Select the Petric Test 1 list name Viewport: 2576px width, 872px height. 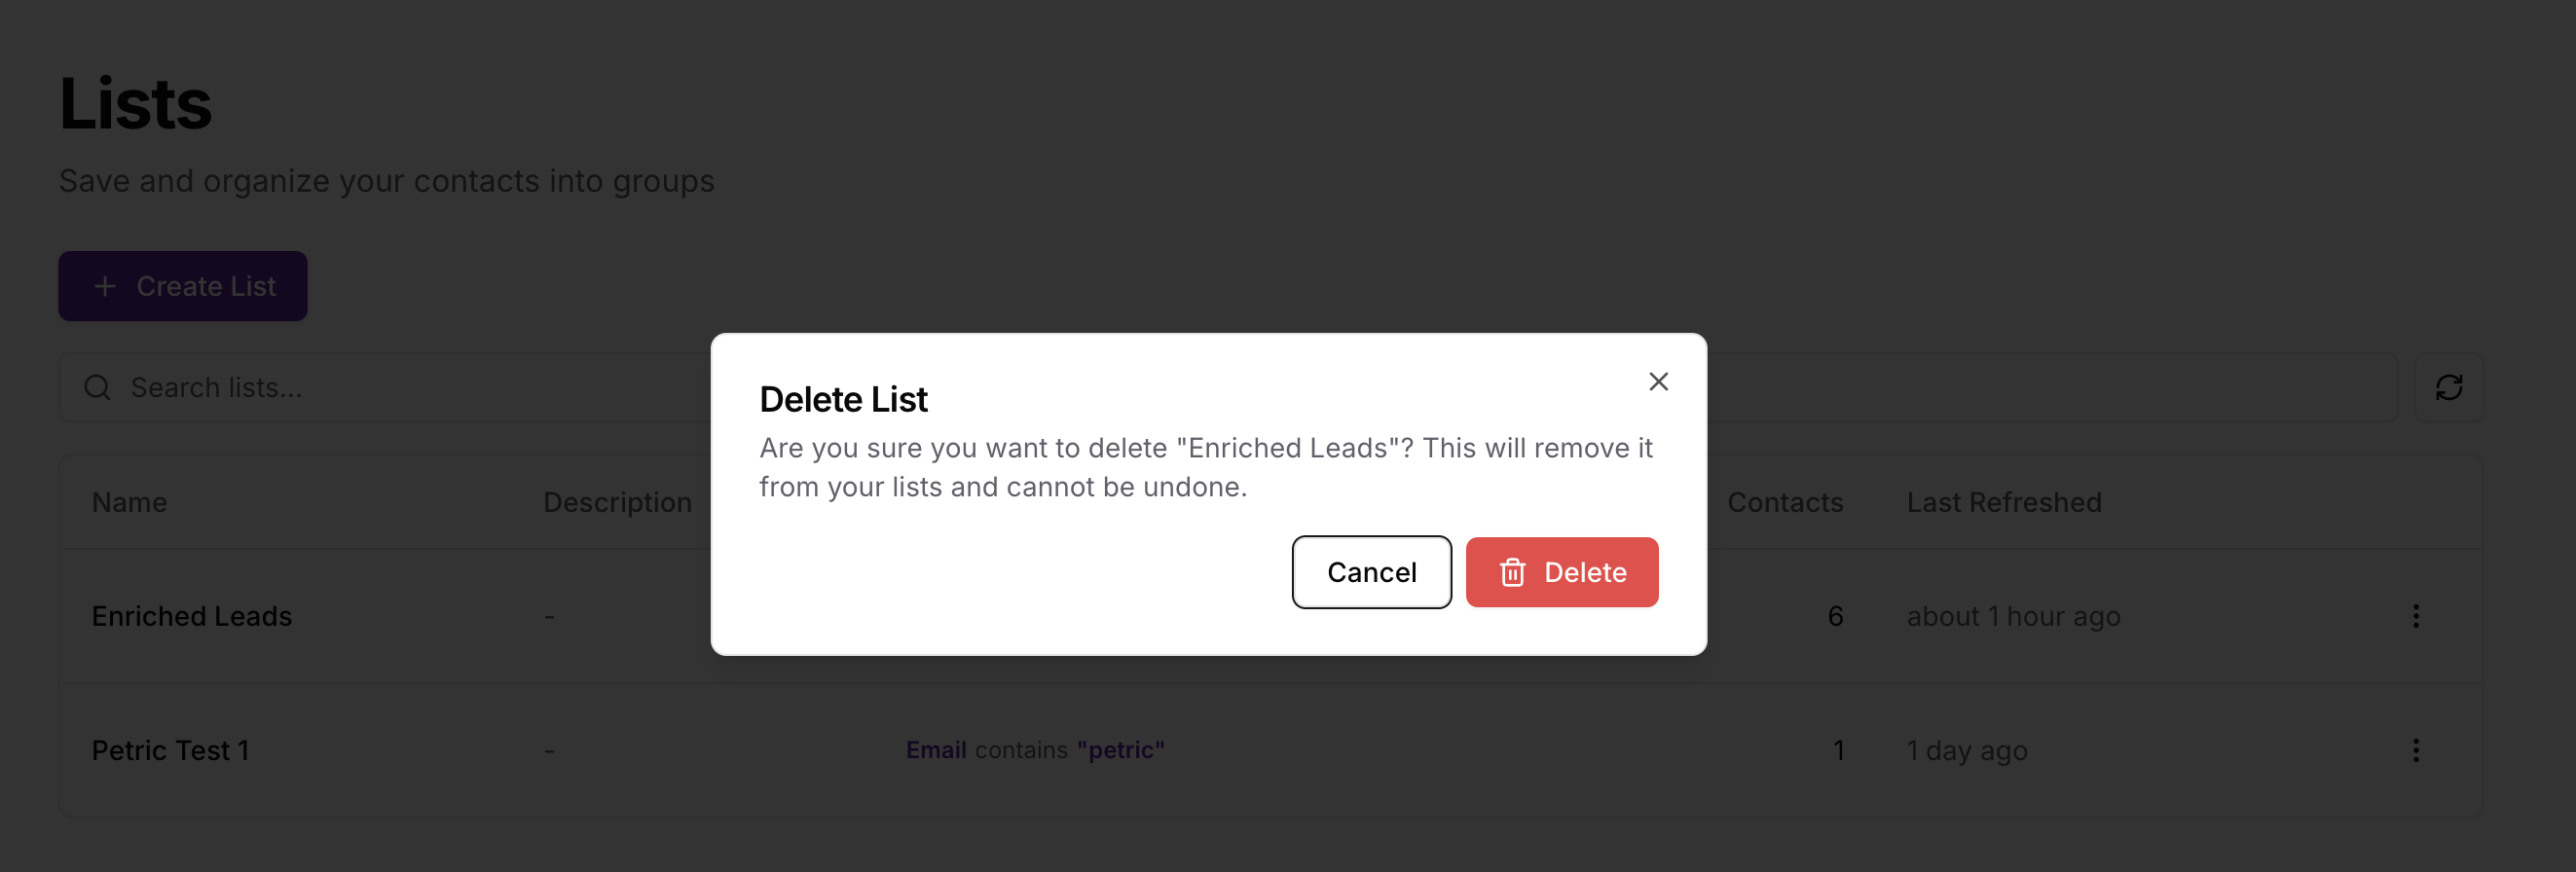coord(171,750)
